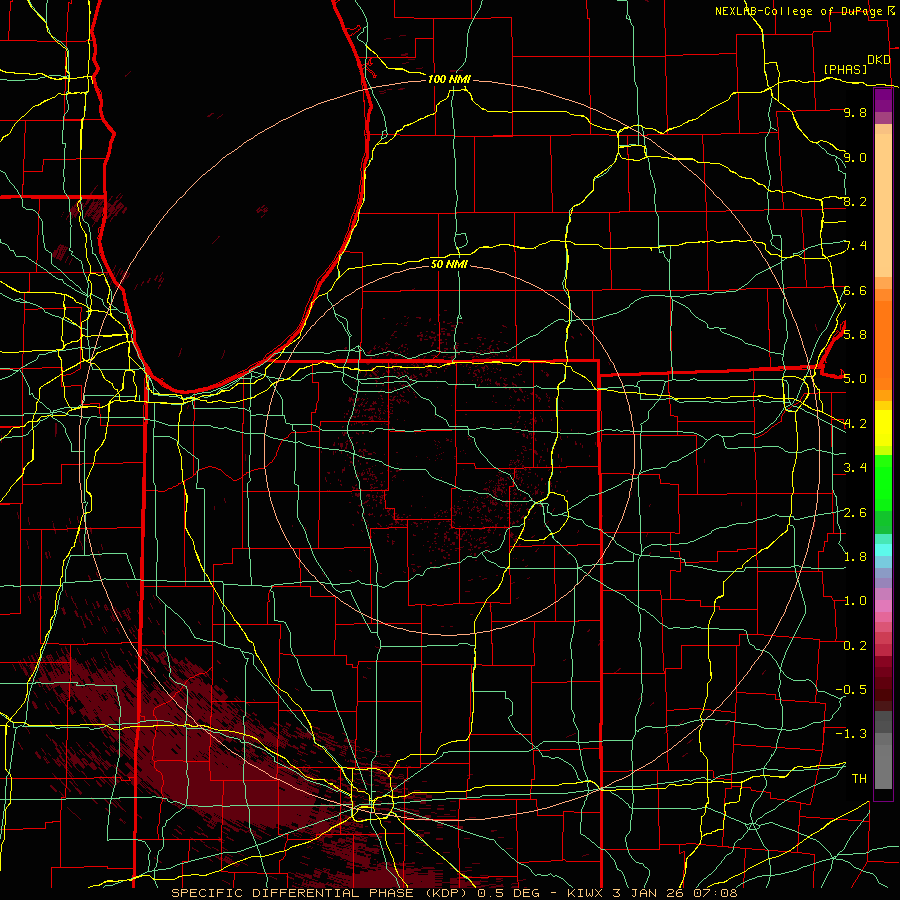Click the 2.6 value on the color scale
The image size is (900, 900).
(x=855, y=512)
